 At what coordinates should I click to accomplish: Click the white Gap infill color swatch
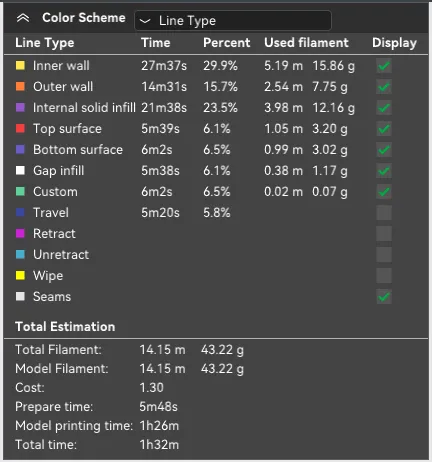click(x=20, y=170)
